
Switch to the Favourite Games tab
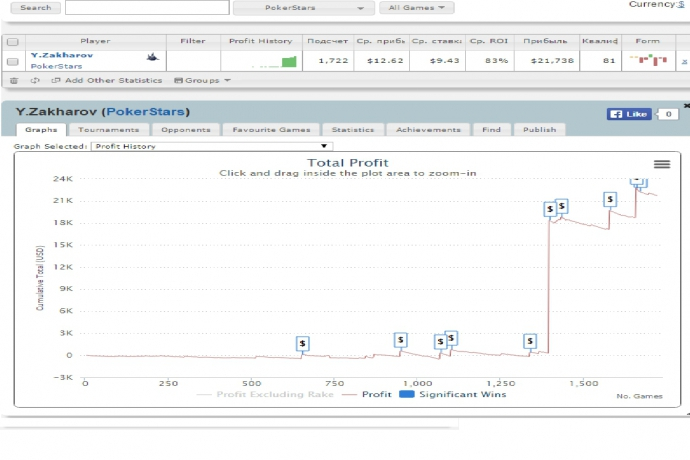pyautogui.click(x=272, y=130)
